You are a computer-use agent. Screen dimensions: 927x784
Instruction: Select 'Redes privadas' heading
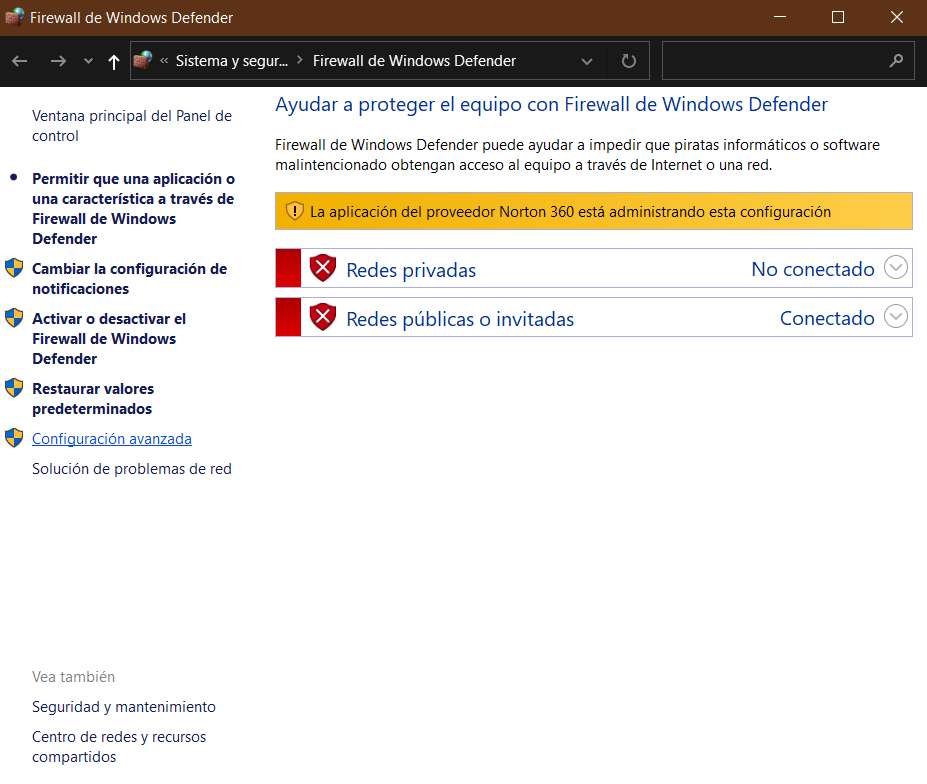(x=411, y=270)
